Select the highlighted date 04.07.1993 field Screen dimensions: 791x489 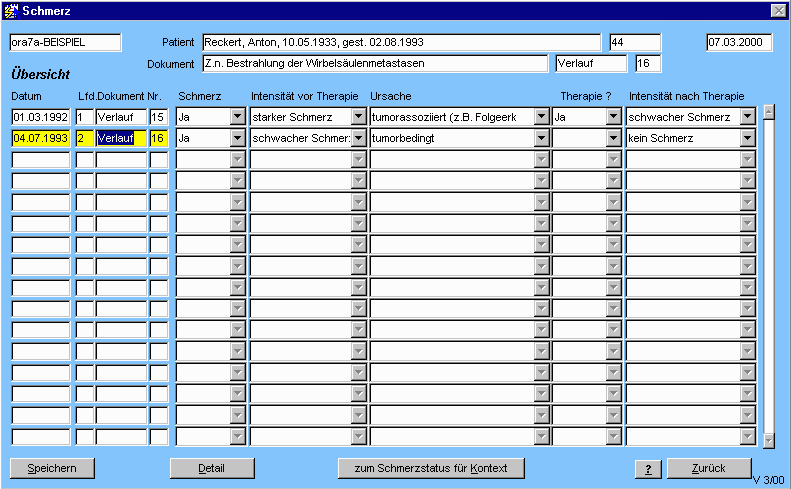(40, 138)
